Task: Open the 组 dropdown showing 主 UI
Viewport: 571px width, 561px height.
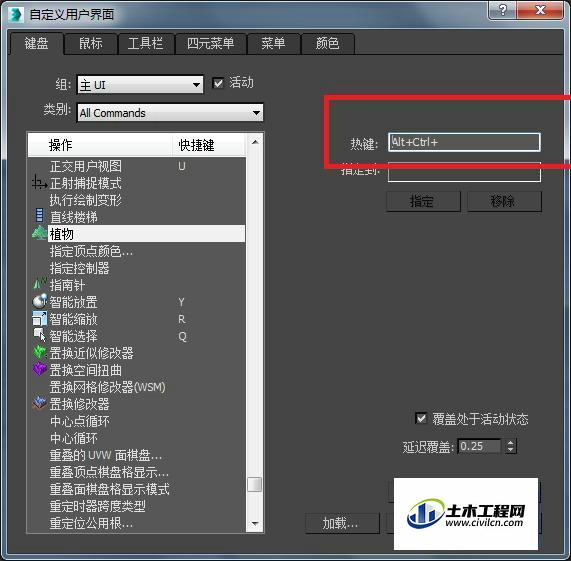Action: (x=140, y=85)
